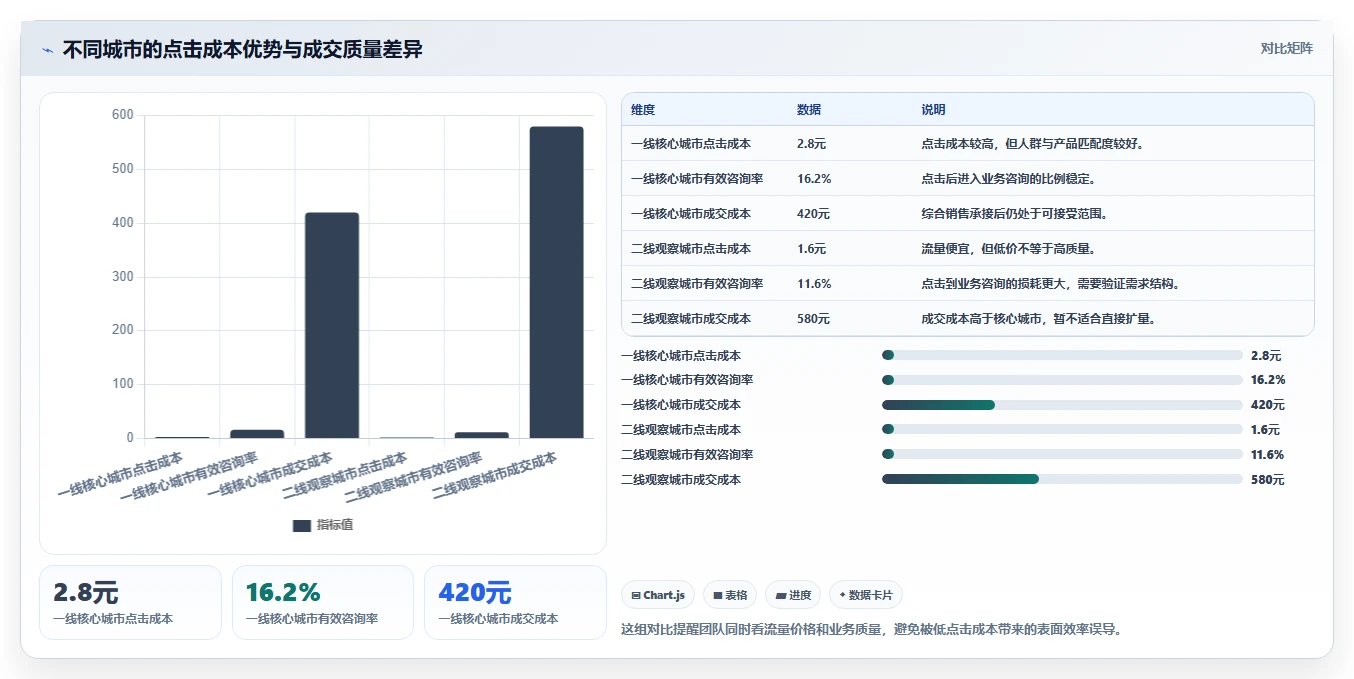
Task: Click the 600 y-axis label
Action: point(122,115)
